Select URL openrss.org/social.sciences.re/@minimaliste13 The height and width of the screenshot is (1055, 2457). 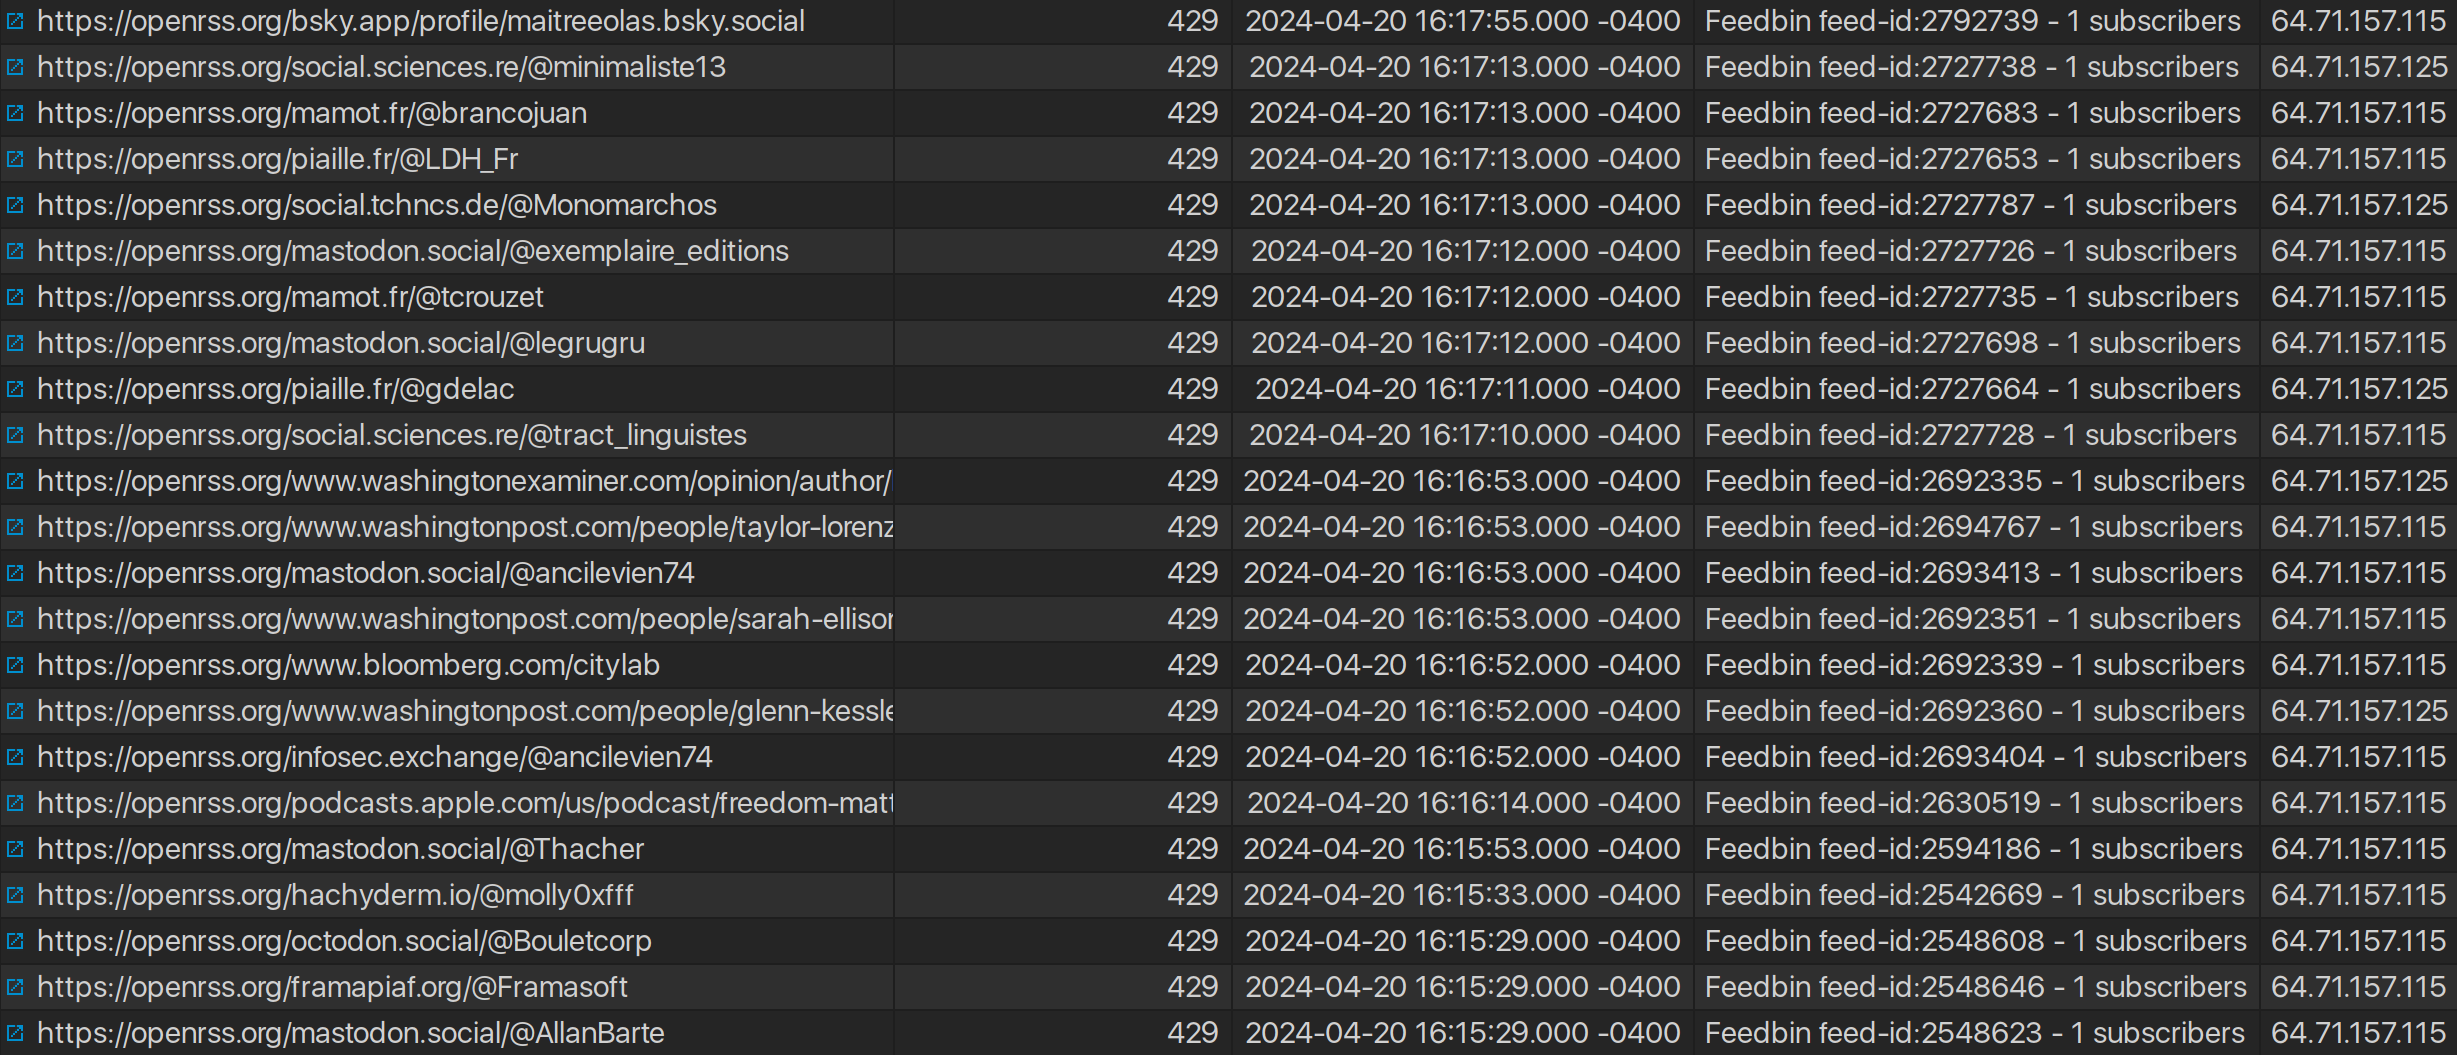381,67
